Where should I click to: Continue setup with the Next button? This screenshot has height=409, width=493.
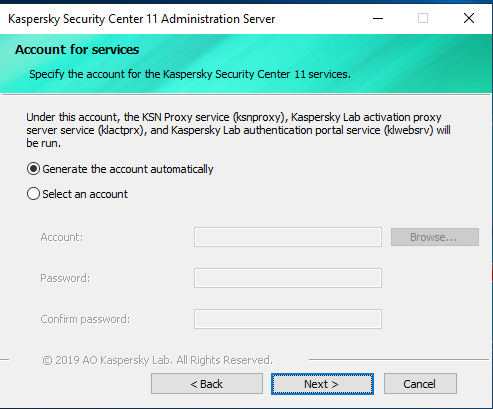[x=322, y=384]
